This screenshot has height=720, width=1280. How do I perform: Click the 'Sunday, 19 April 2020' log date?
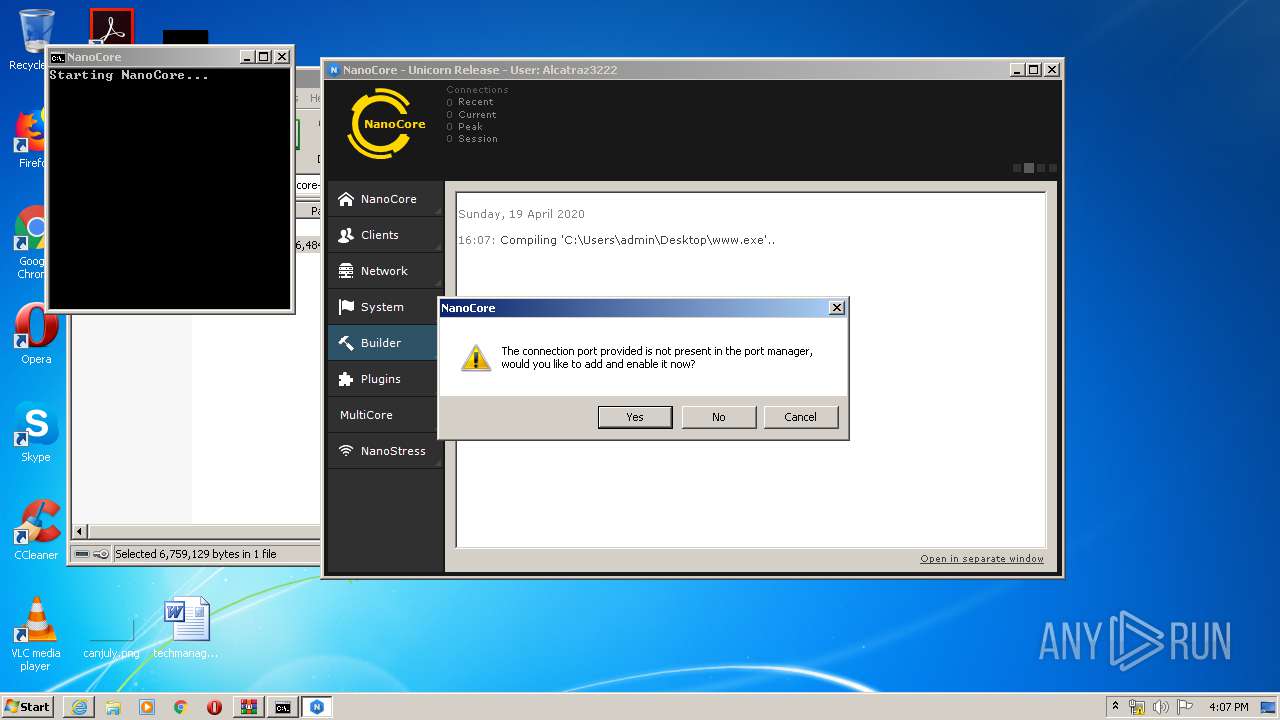(x=521, y=214)
